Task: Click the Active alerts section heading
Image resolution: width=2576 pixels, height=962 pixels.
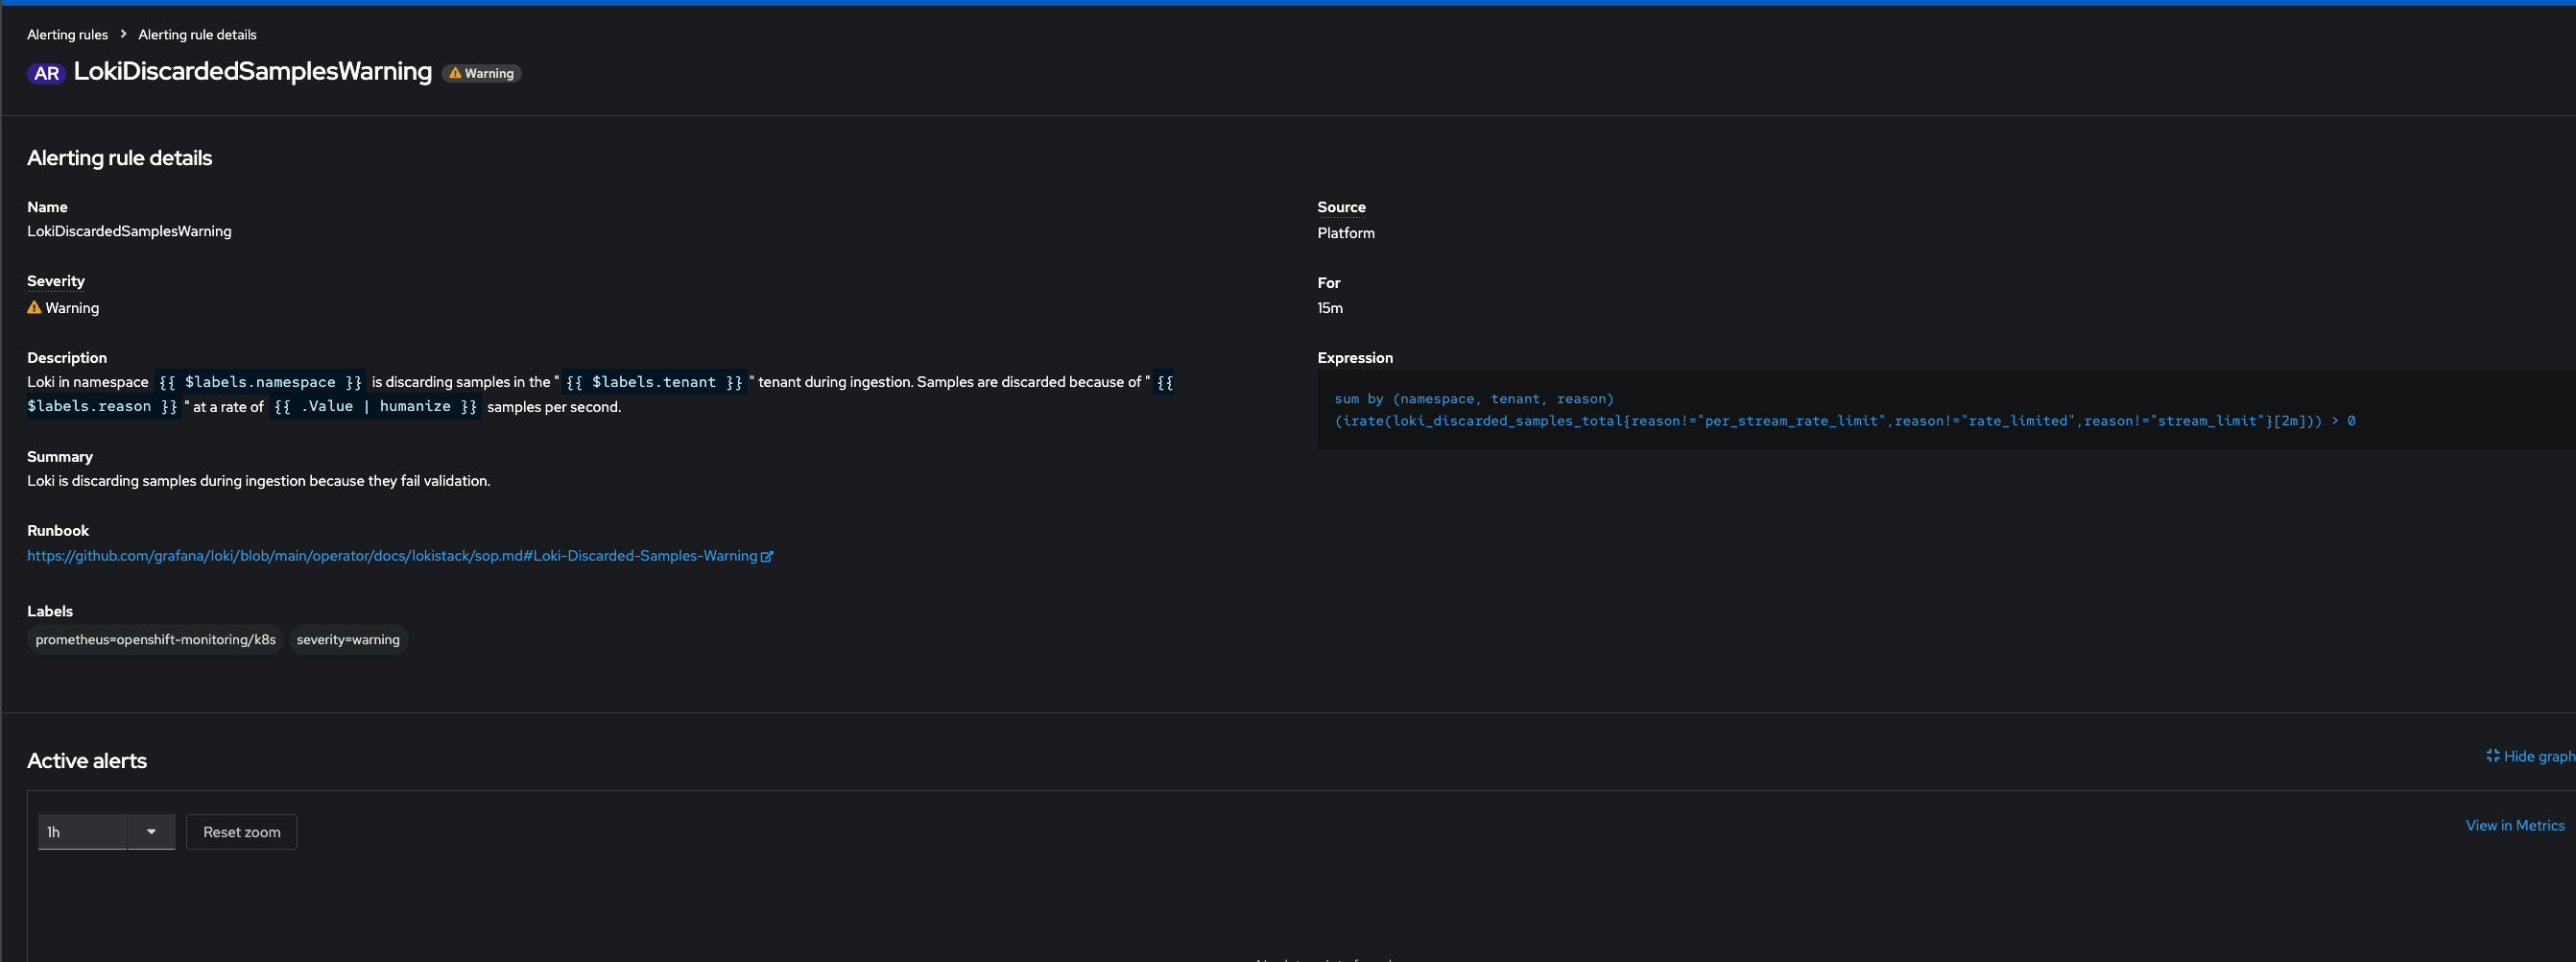Action: click(x=87, y=761)
